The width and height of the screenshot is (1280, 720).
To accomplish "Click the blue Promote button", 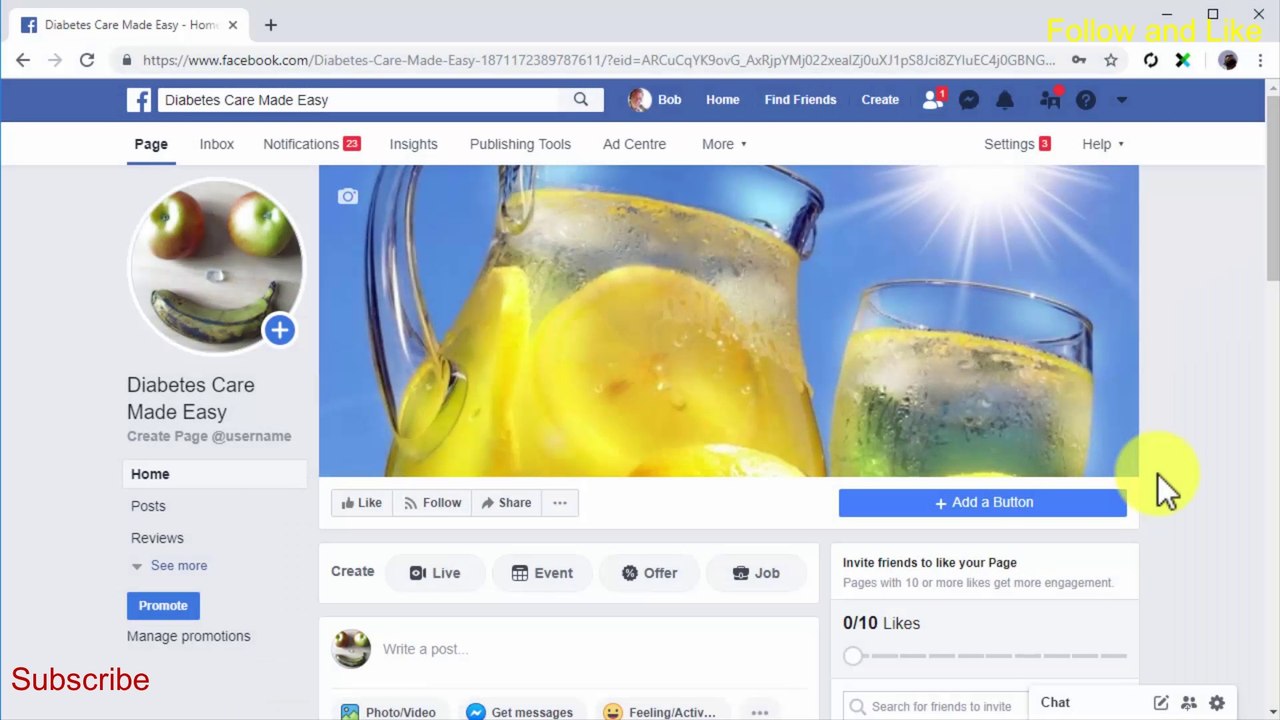I will pyautogui.click(x=163, y=605).
